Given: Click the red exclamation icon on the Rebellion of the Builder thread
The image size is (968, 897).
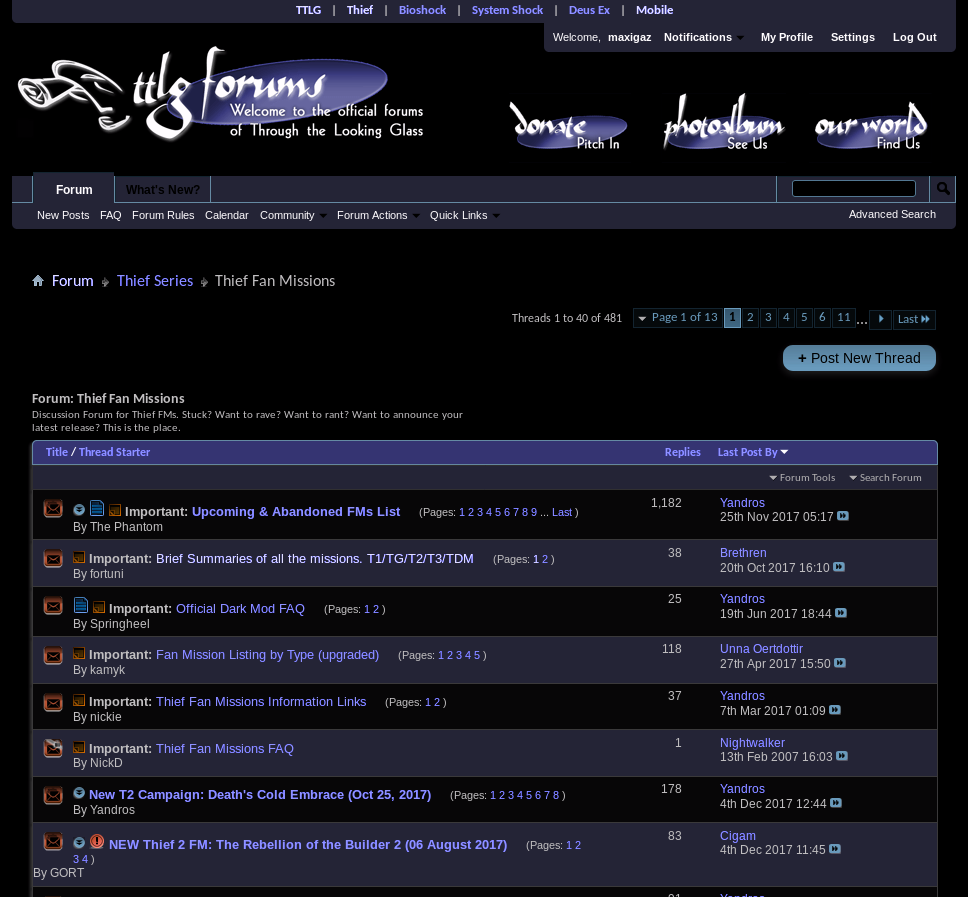Looking at the screenshot, I should click(x=97, y=841).
